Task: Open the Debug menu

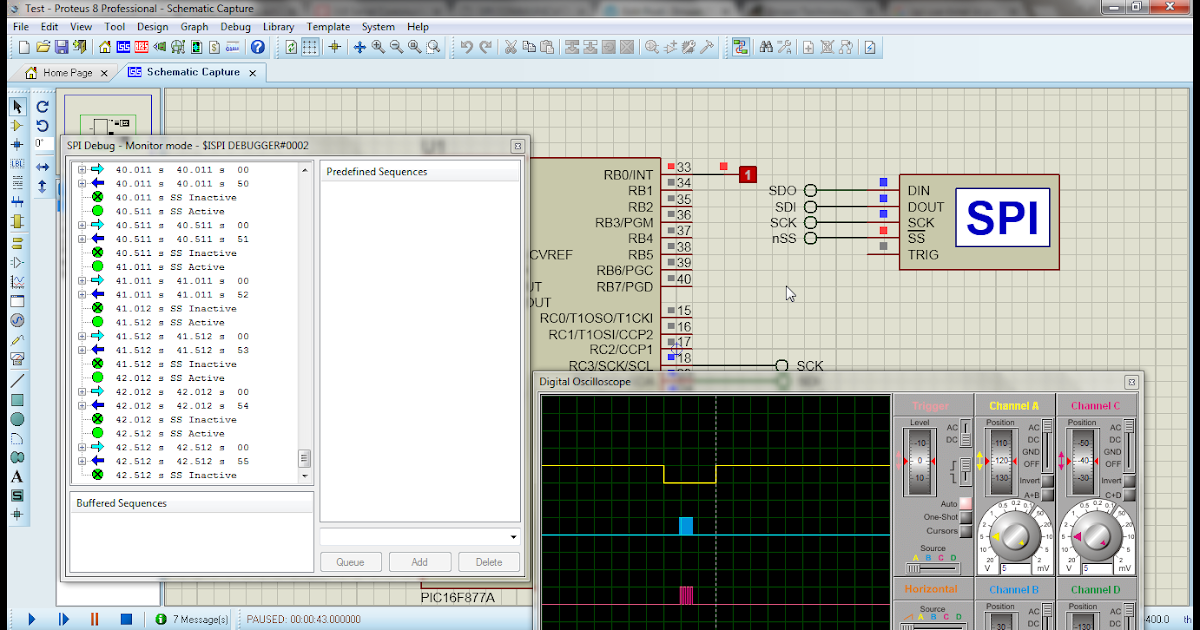Action: (x=235, y=27)
